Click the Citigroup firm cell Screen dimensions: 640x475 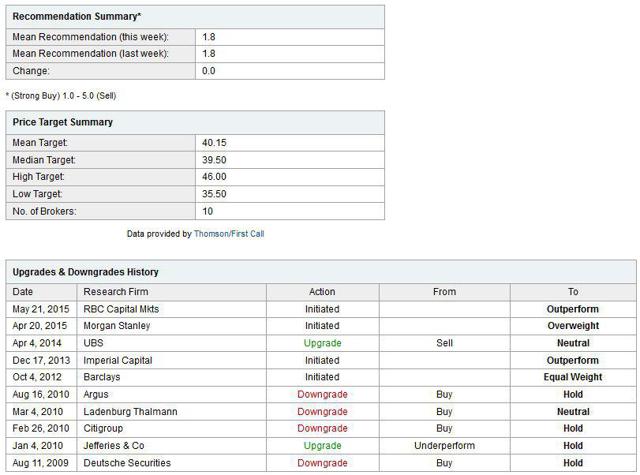[171, 428]
